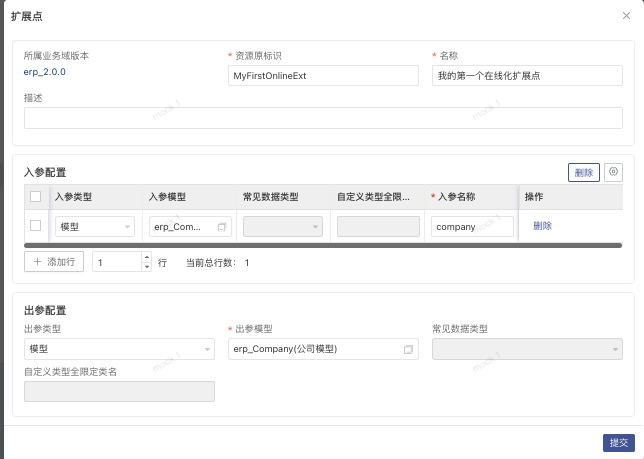Click the 添加行 button
Viewport: 644px width, 459px height.
(x=54, y=262)
